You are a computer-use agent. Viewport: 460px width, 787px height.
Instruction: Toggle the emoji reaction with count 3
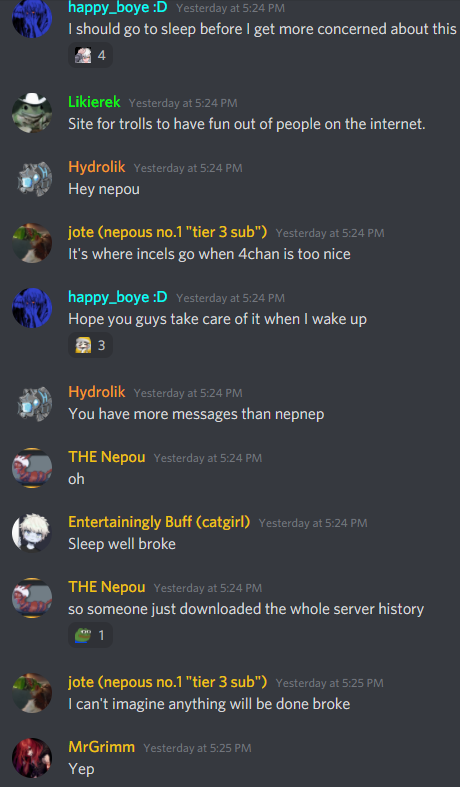point(90,345)
